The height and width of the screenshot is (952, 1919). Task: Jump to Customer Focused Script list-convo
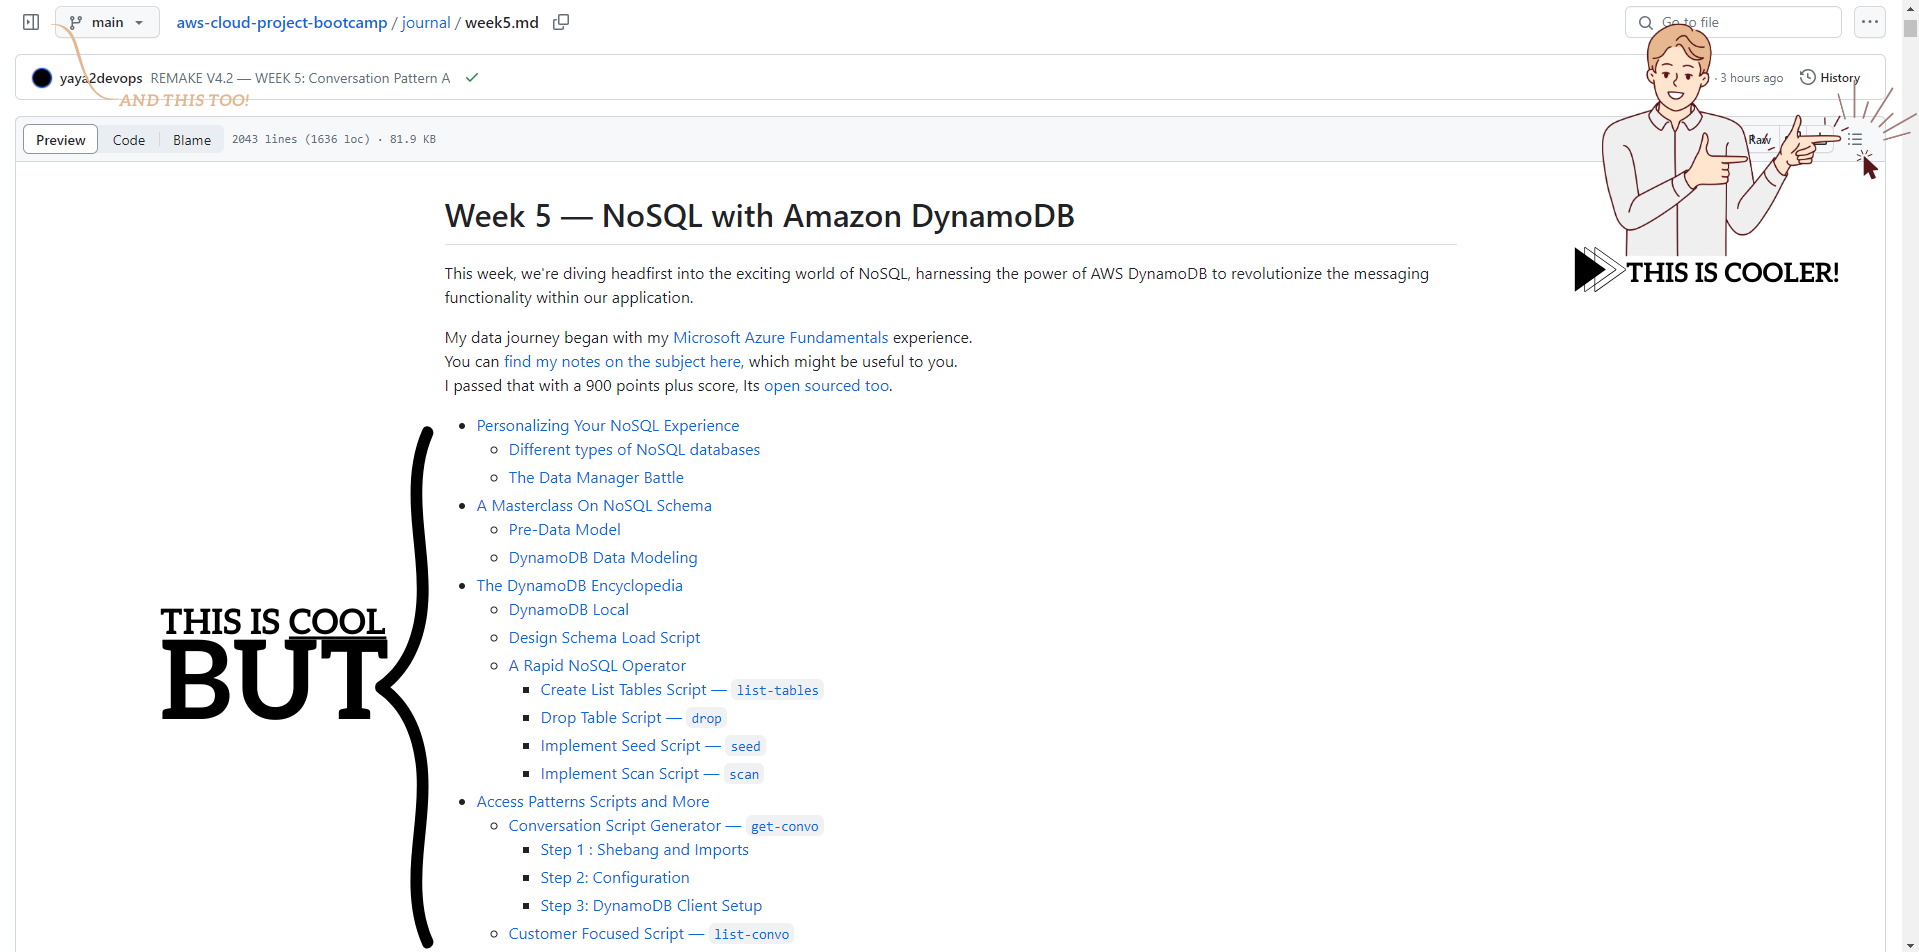click(x=651, y=934)
